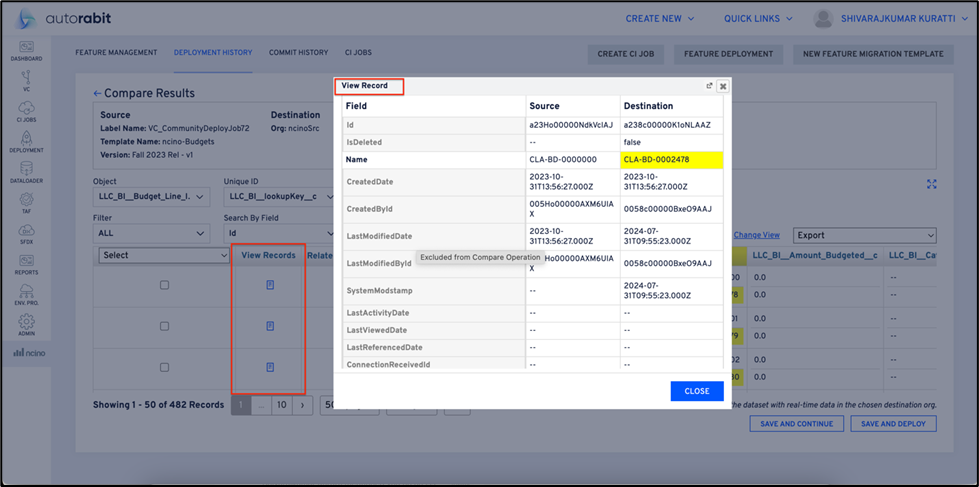Check the second row checkbox
This screenshot has width=979, height=487.
(165, 326)
